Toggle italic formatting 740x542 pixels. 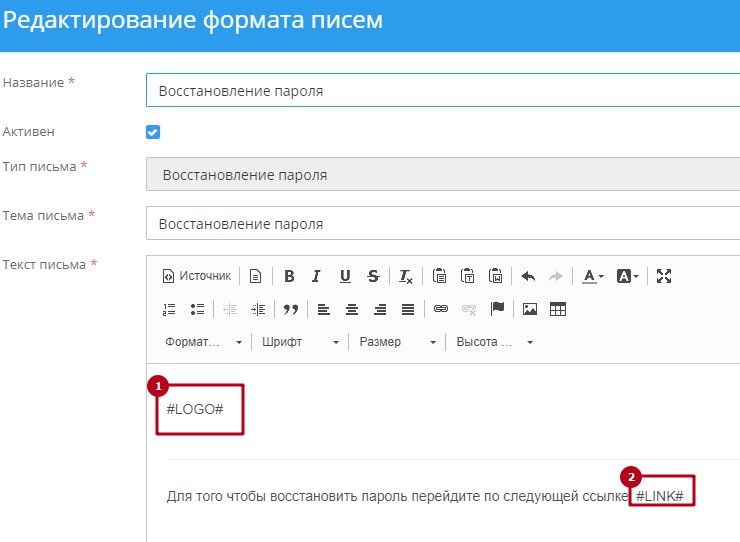pos(317,276)
